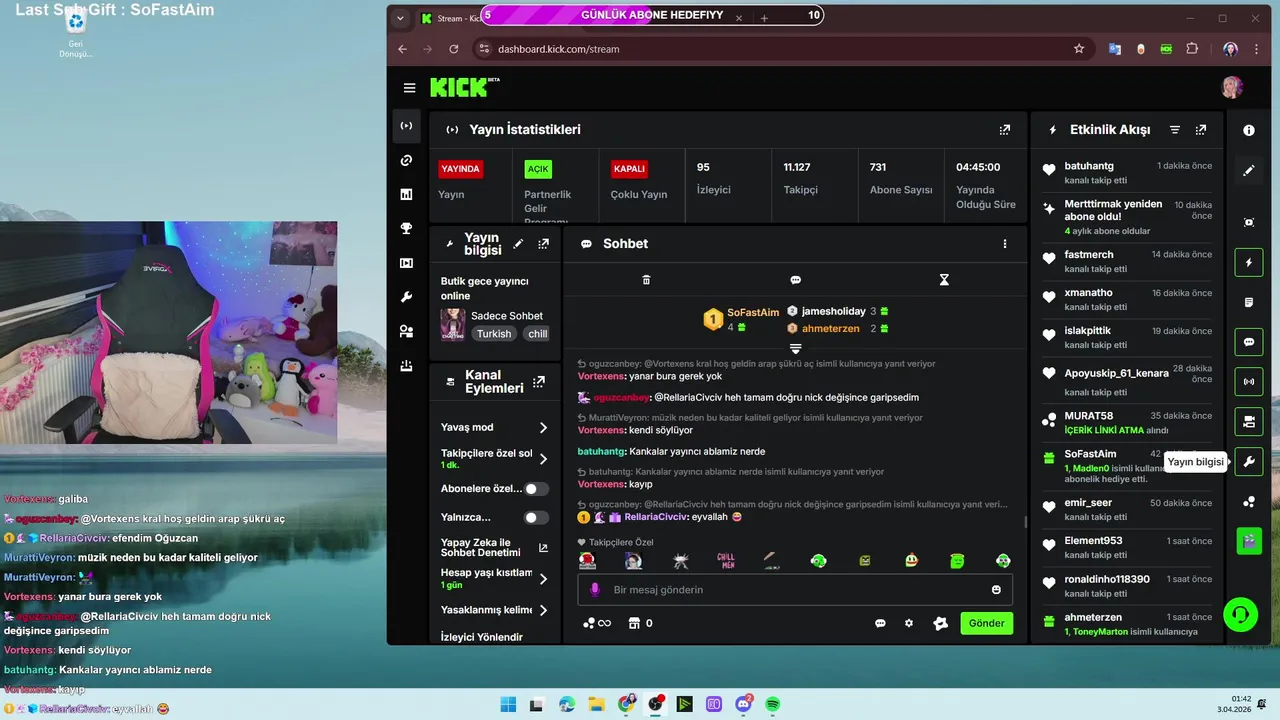Click the info icon in right toolbar

click(1249, 130)
